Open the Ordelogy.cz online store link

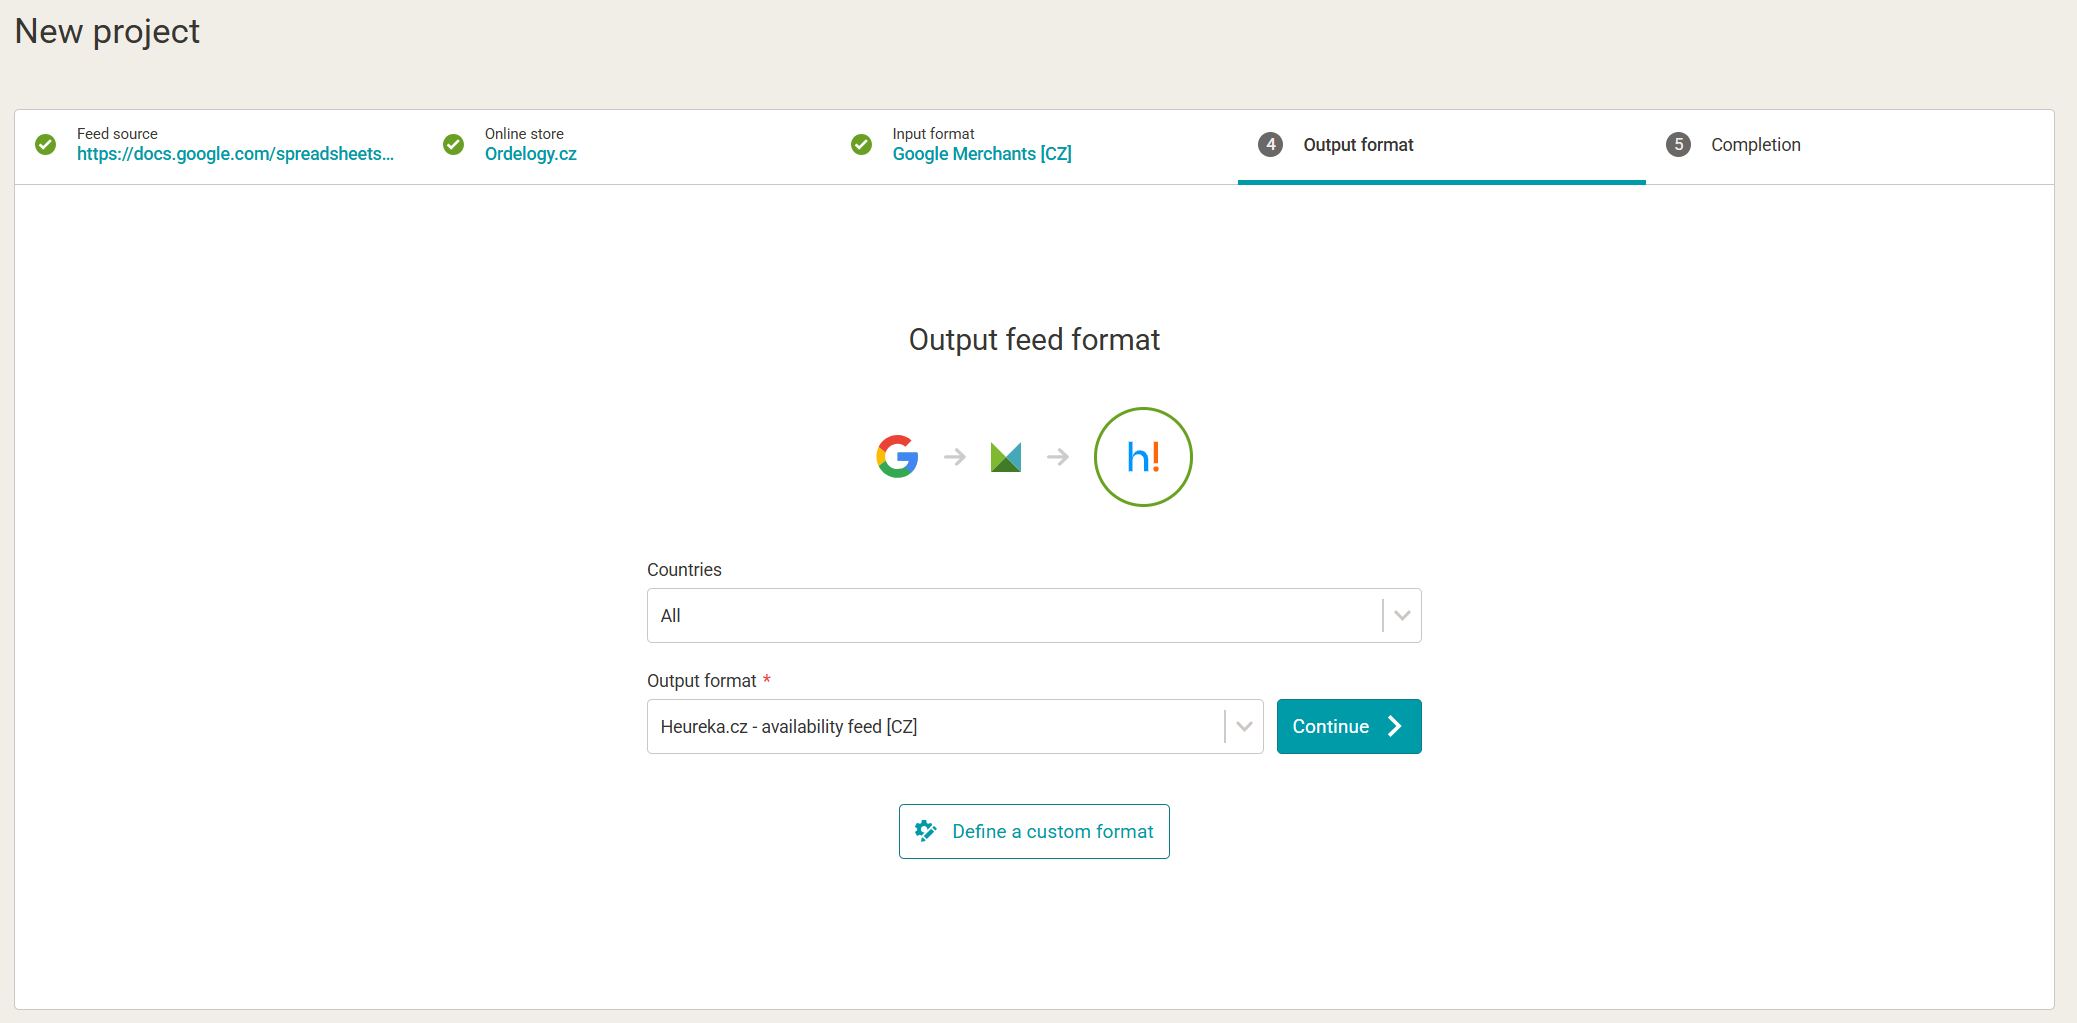point(531,154)
